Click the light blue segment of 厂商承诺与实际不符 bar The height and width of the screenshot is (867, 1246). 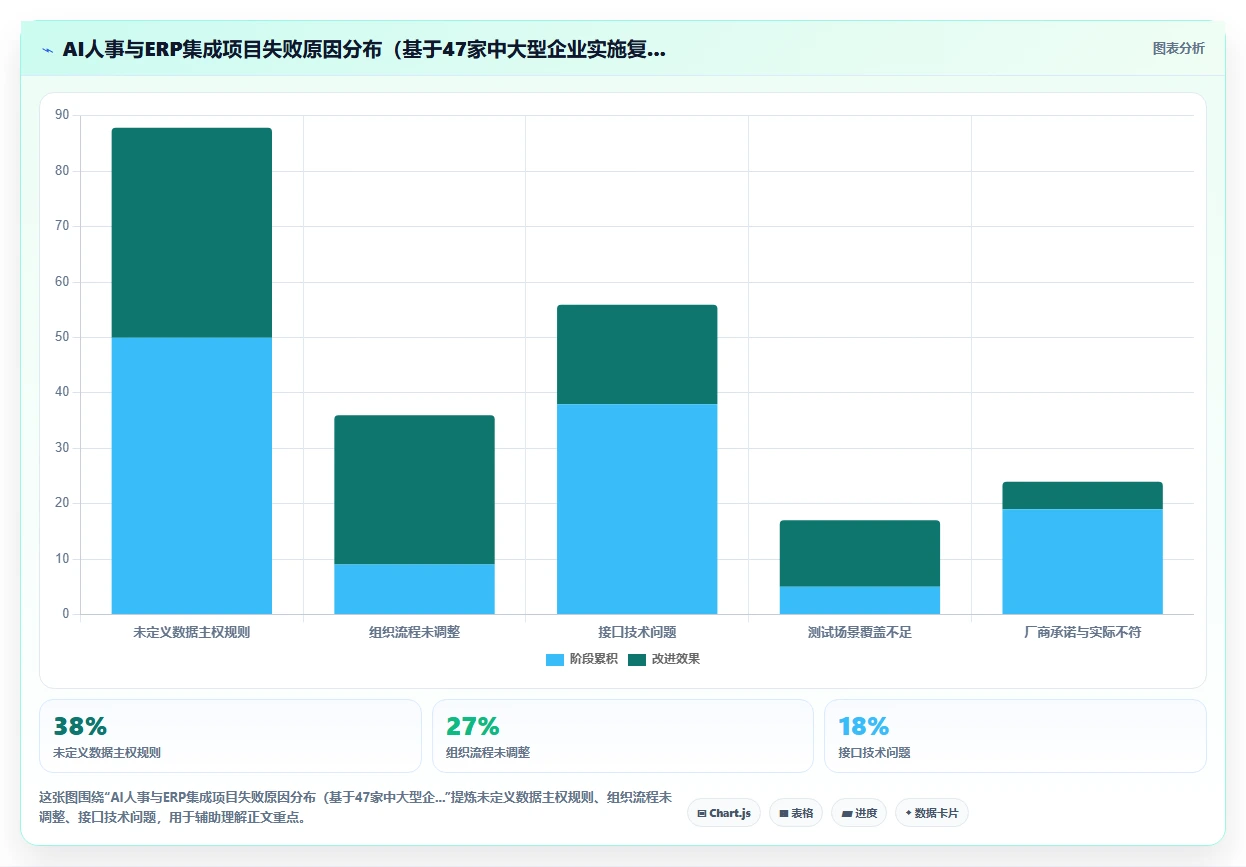pos(1083,561)
